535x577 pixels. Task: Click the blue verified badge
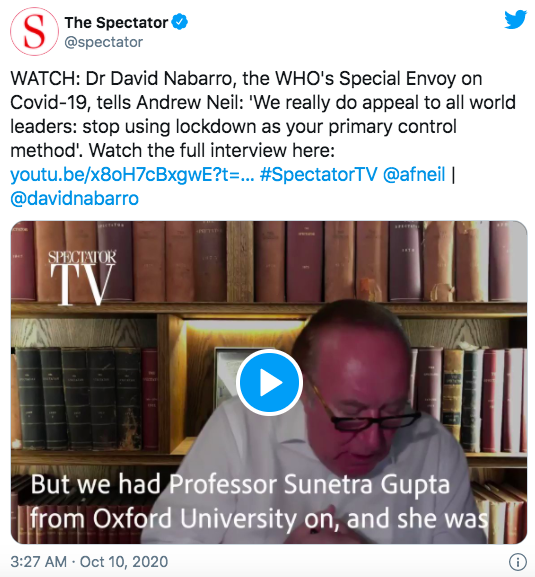point(180,22)
